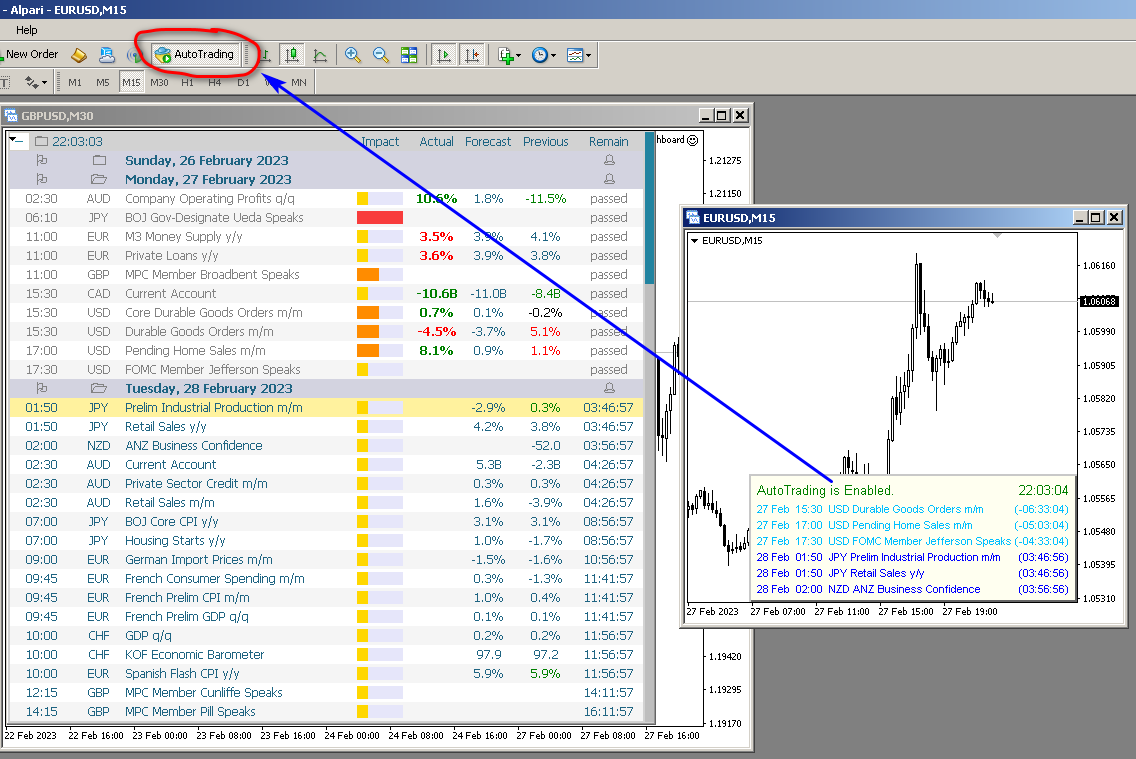Click red impact bar for BOJ Ueda Speaks

coord(380,217)
